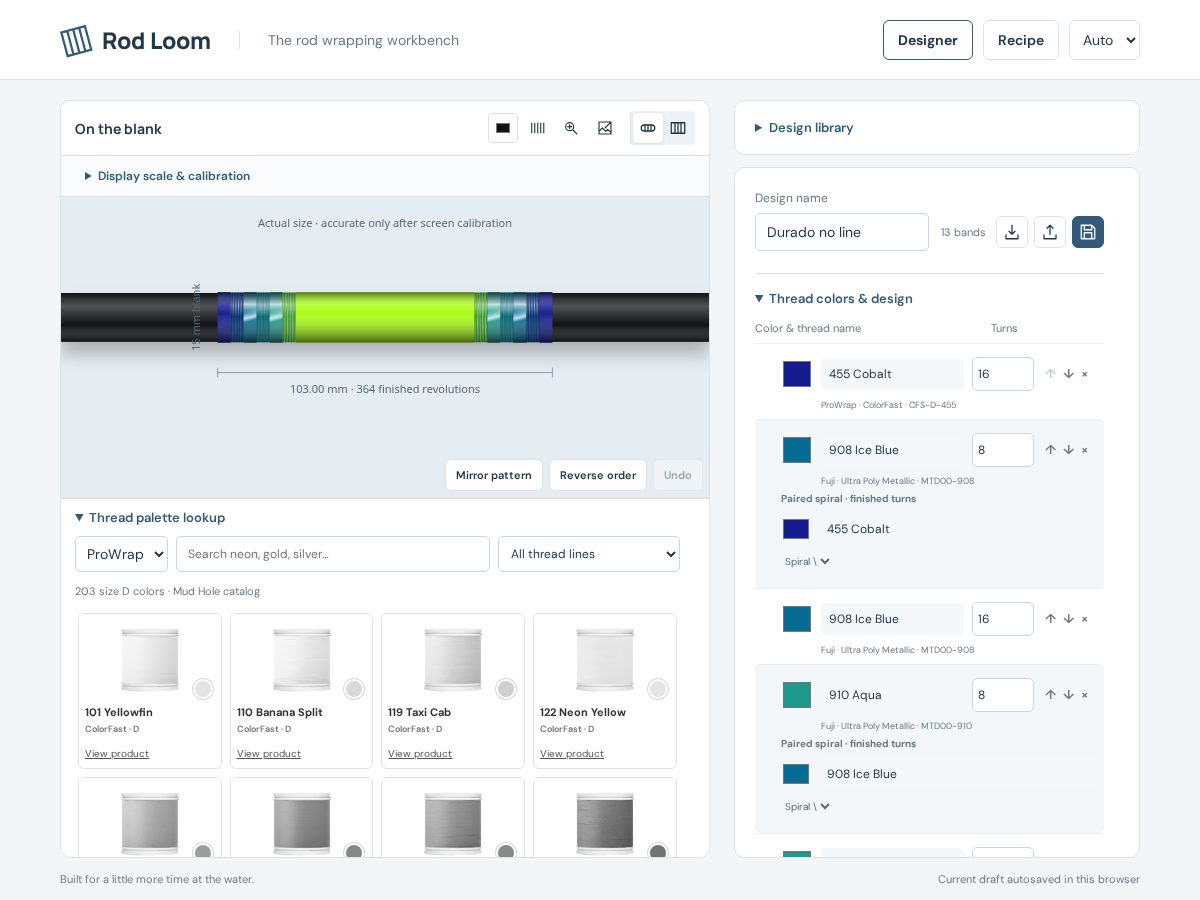Delete the 16-turn 908 Ice Blue band
1200x900 pixels.
point(1085,619)
